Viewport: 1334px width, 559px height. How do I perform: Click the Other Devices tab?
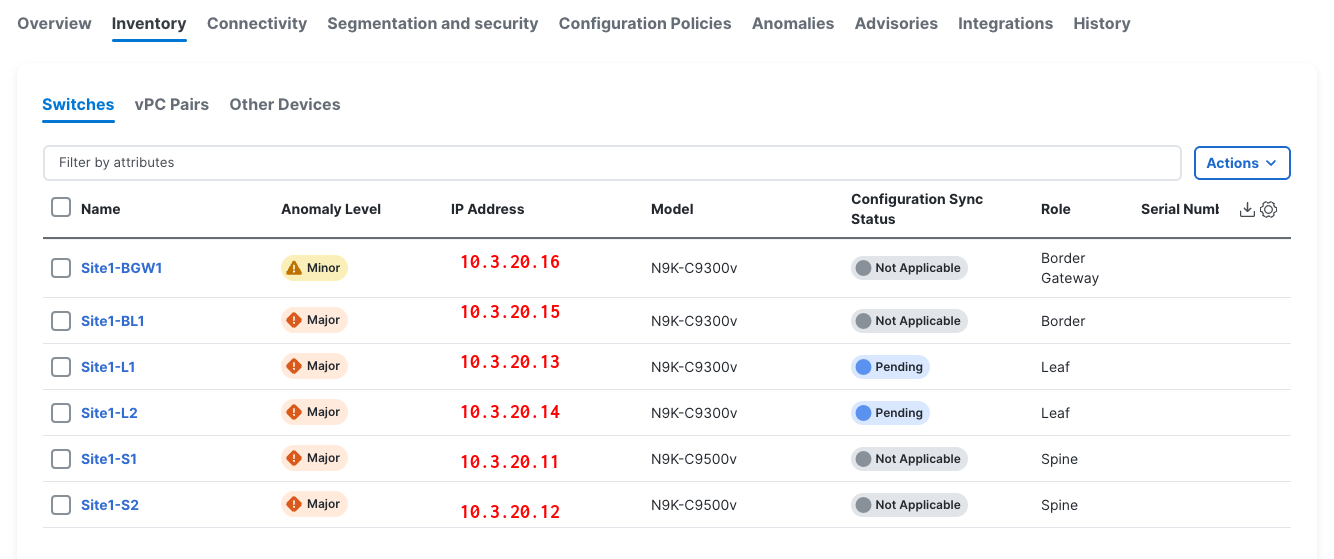[x=285, y=105]
